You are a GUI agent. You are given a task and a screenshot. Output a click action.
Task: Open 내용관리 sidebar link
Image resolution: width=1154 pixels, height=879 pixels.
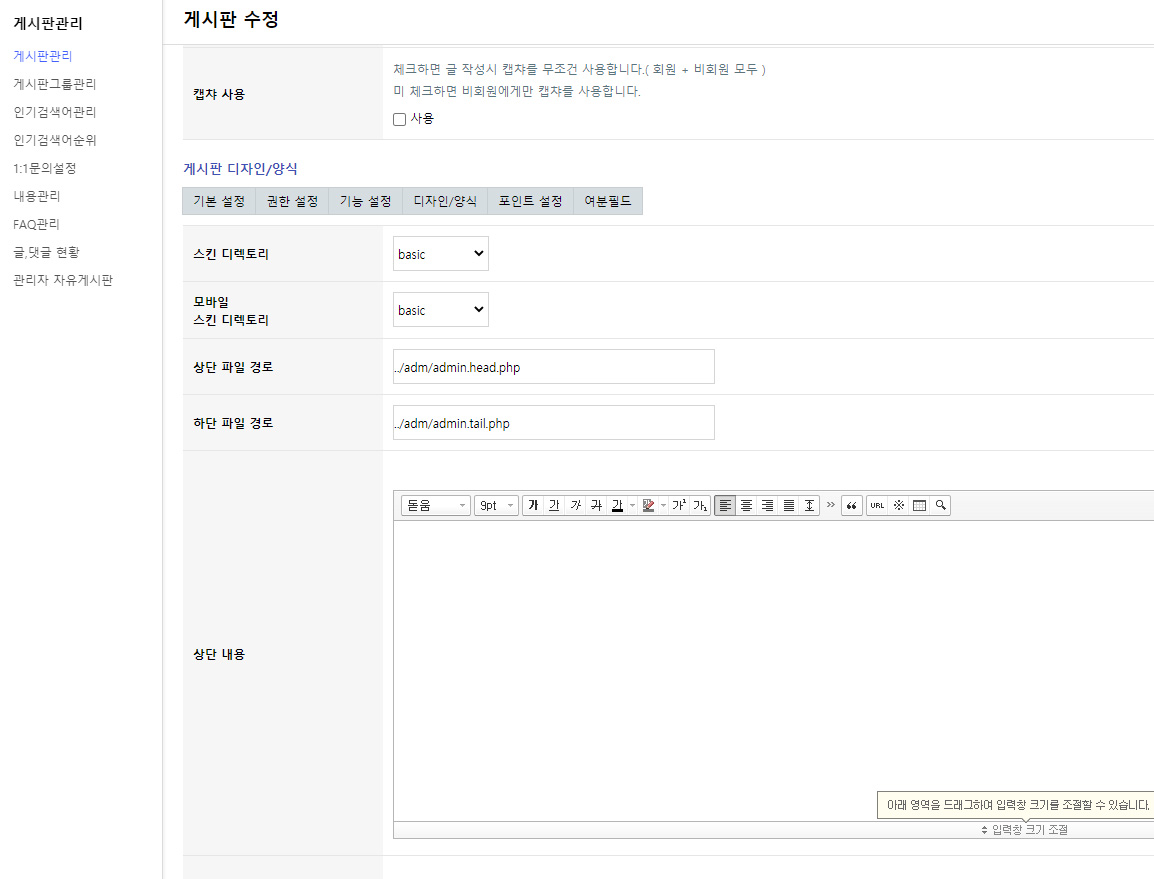coord(37,196)
